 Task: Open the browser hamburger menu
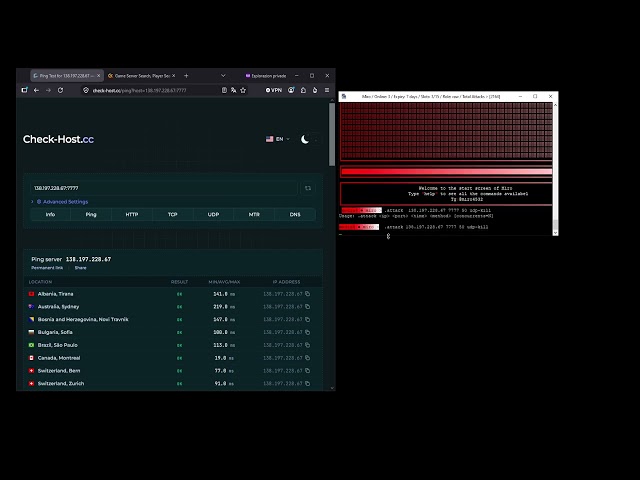pos(327,90)
